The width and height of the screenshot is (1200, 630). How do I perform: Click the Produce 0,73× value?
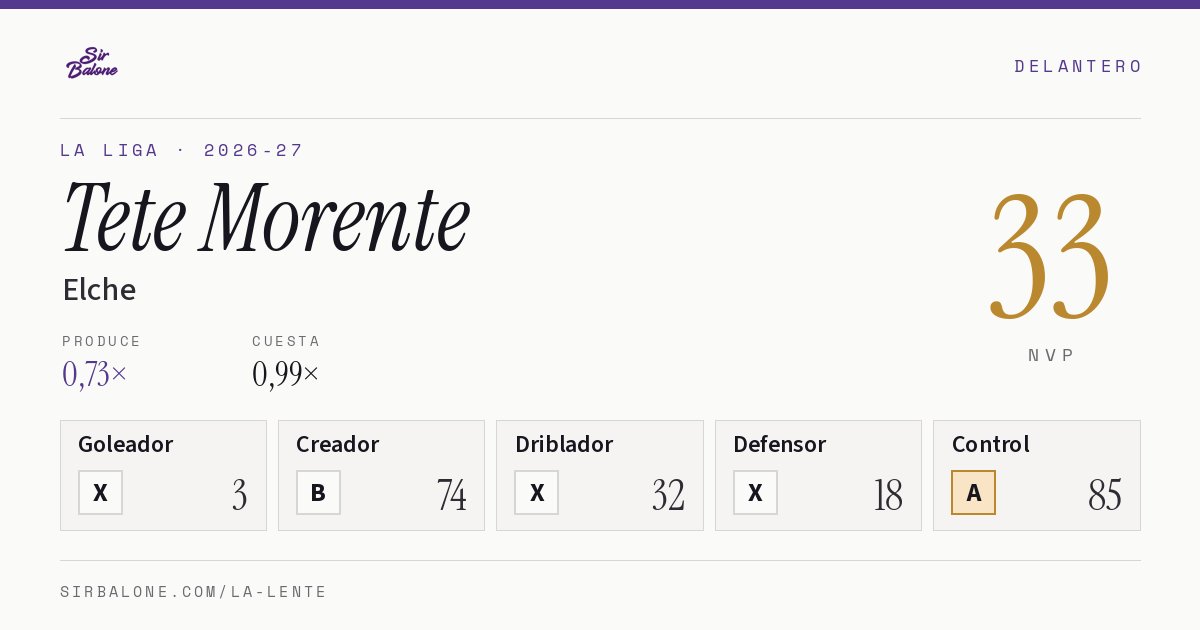click(x=95, y=374)
